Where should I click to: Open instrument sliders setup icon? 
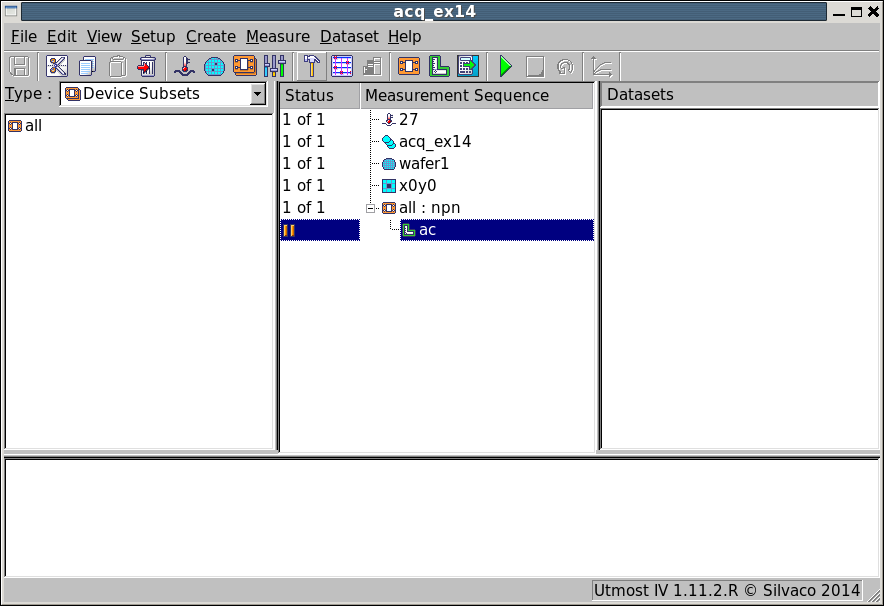(275, 67)
